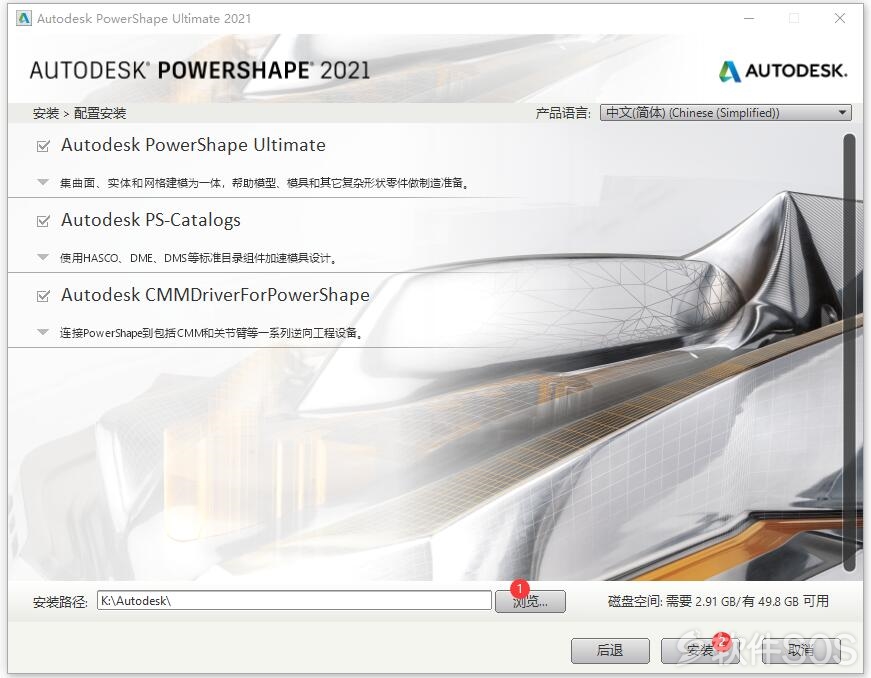Click the 后退 back button
Screen dimensions: 871x678
point(610,650)
